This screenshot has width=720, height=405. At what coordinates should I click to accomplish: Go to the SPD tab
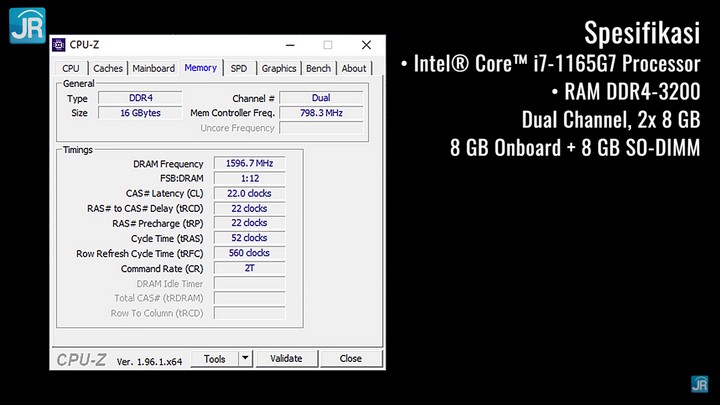tap(239, 69)
